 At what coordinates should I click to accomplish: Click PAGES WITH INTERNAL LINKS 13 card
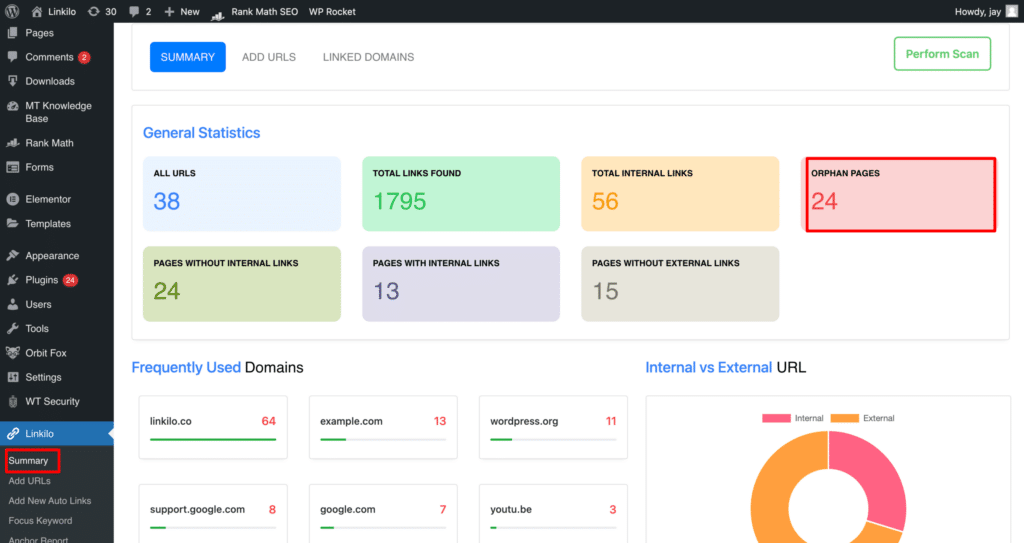pos(461,284)
